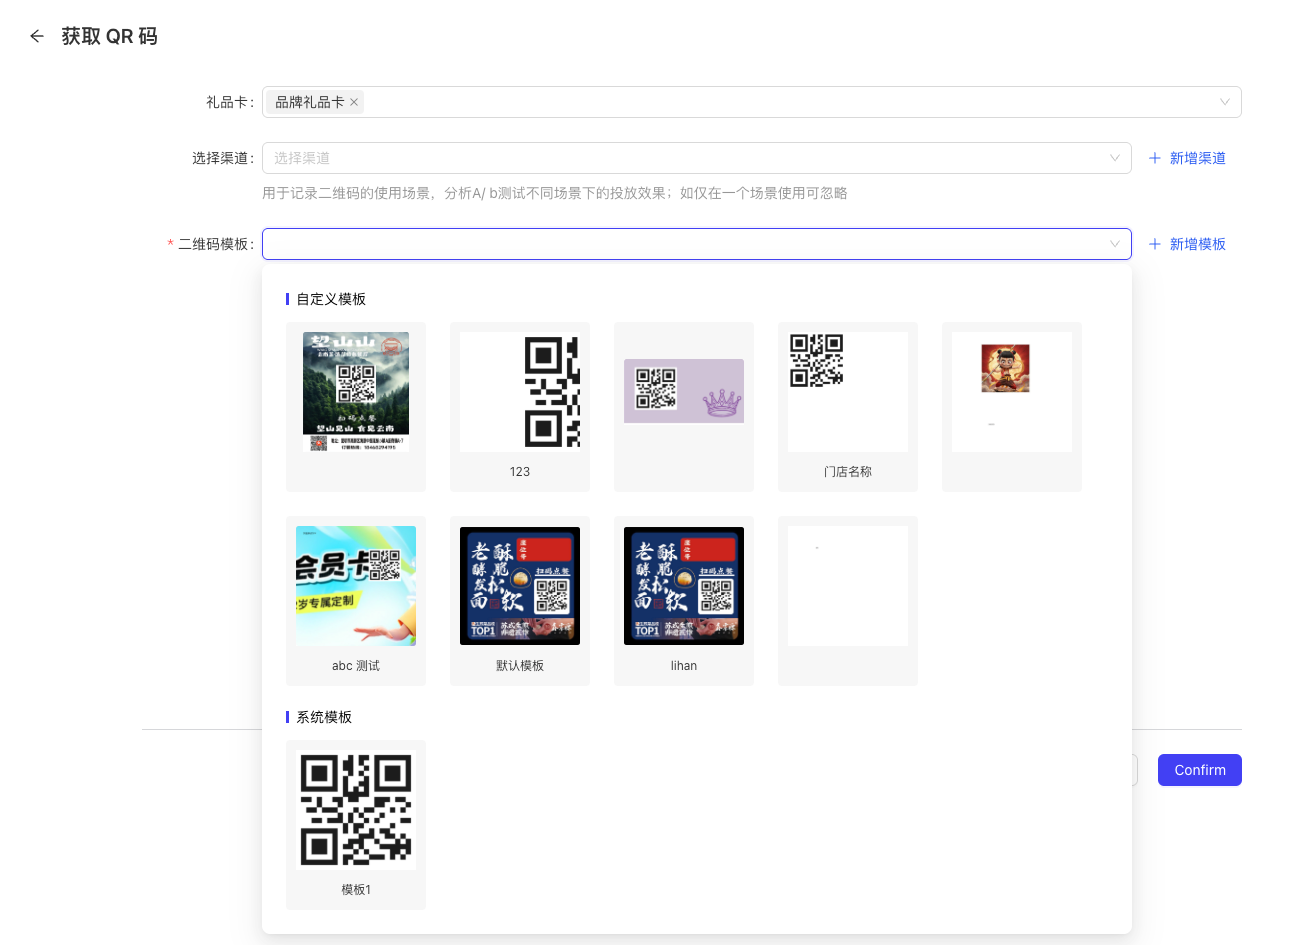Expand the 礼品卡 dropdown arrow
Screen dimensions: 1310x945
coord(1224,102)
